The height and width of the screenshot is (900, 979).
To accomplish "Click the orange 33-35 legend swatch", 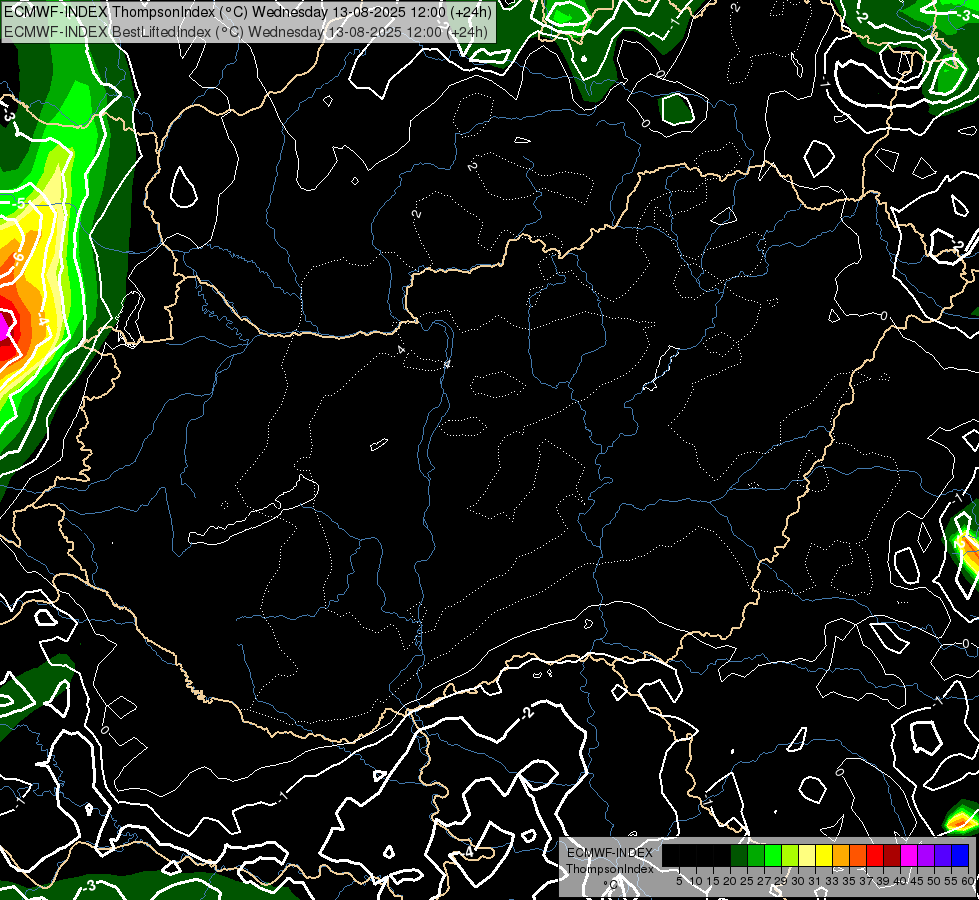I will [841, 856].
